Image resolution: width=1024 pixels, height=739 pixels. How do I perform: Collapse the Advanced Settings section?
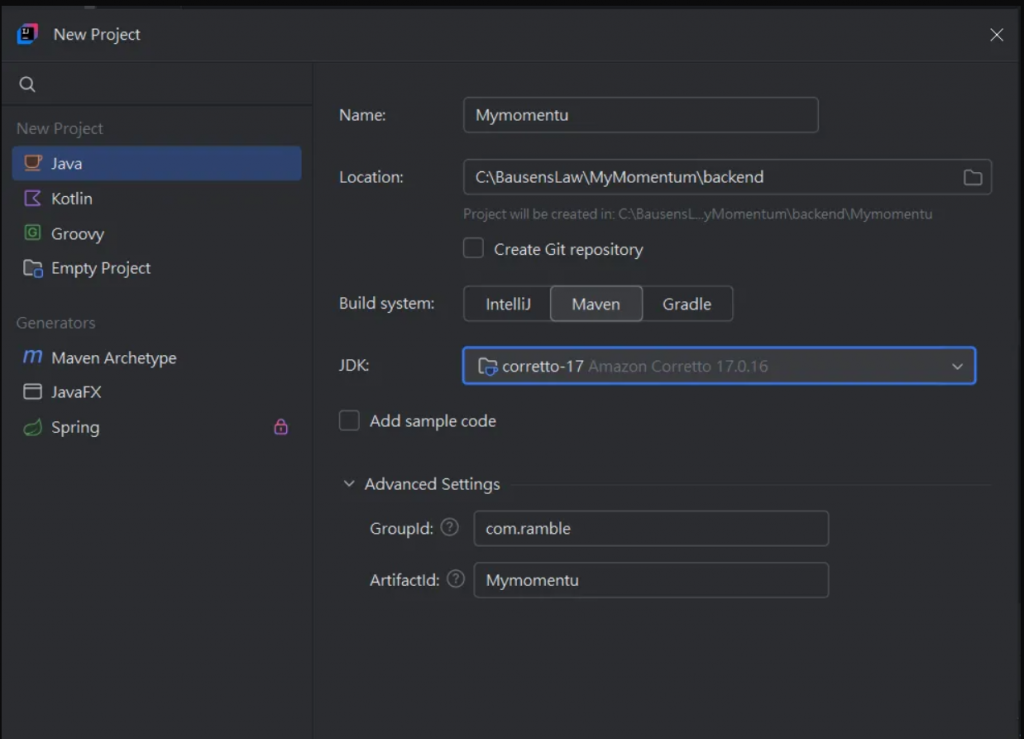349,484
